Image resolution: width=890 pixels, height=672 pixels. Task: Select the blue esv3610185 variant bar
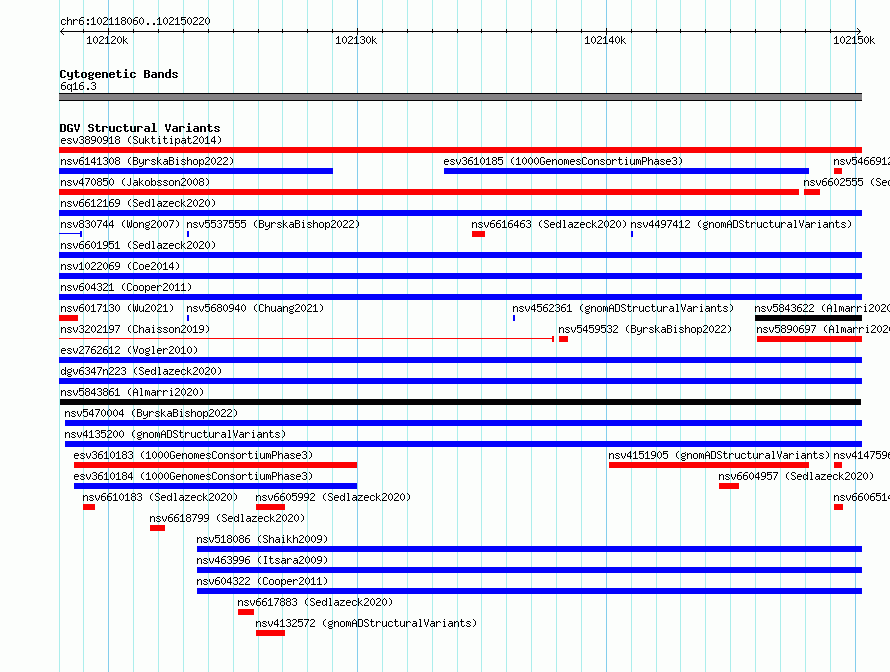click(626, 171)
